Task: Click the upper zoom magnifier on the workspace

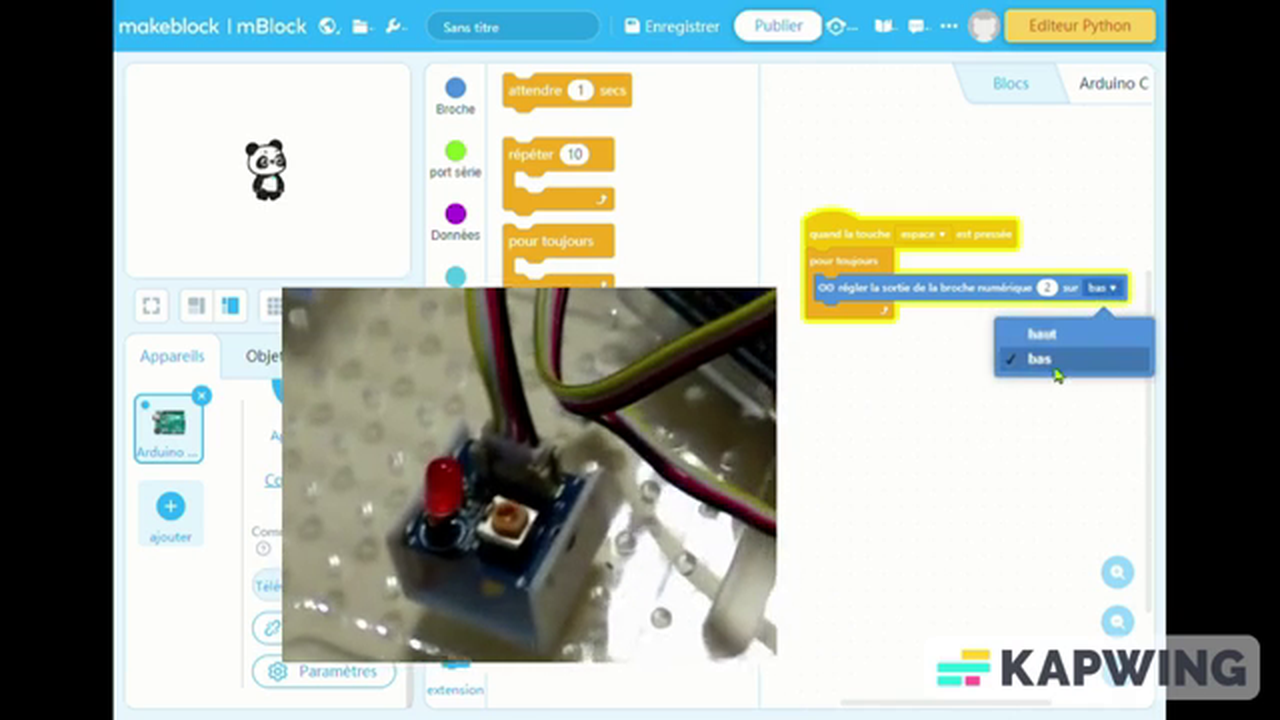Action: [x=1117, y=572]
